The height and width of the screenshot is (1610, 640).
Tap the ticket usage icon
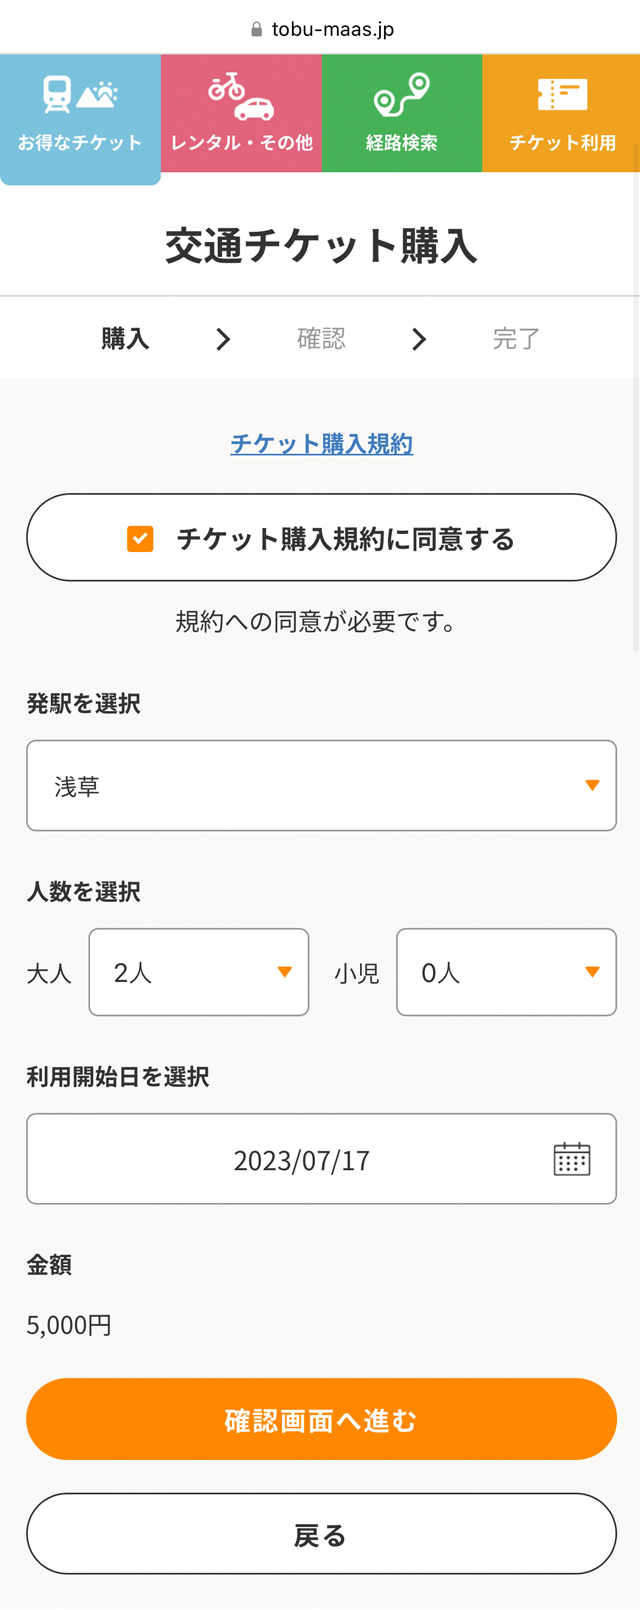(x=562, y=95)
